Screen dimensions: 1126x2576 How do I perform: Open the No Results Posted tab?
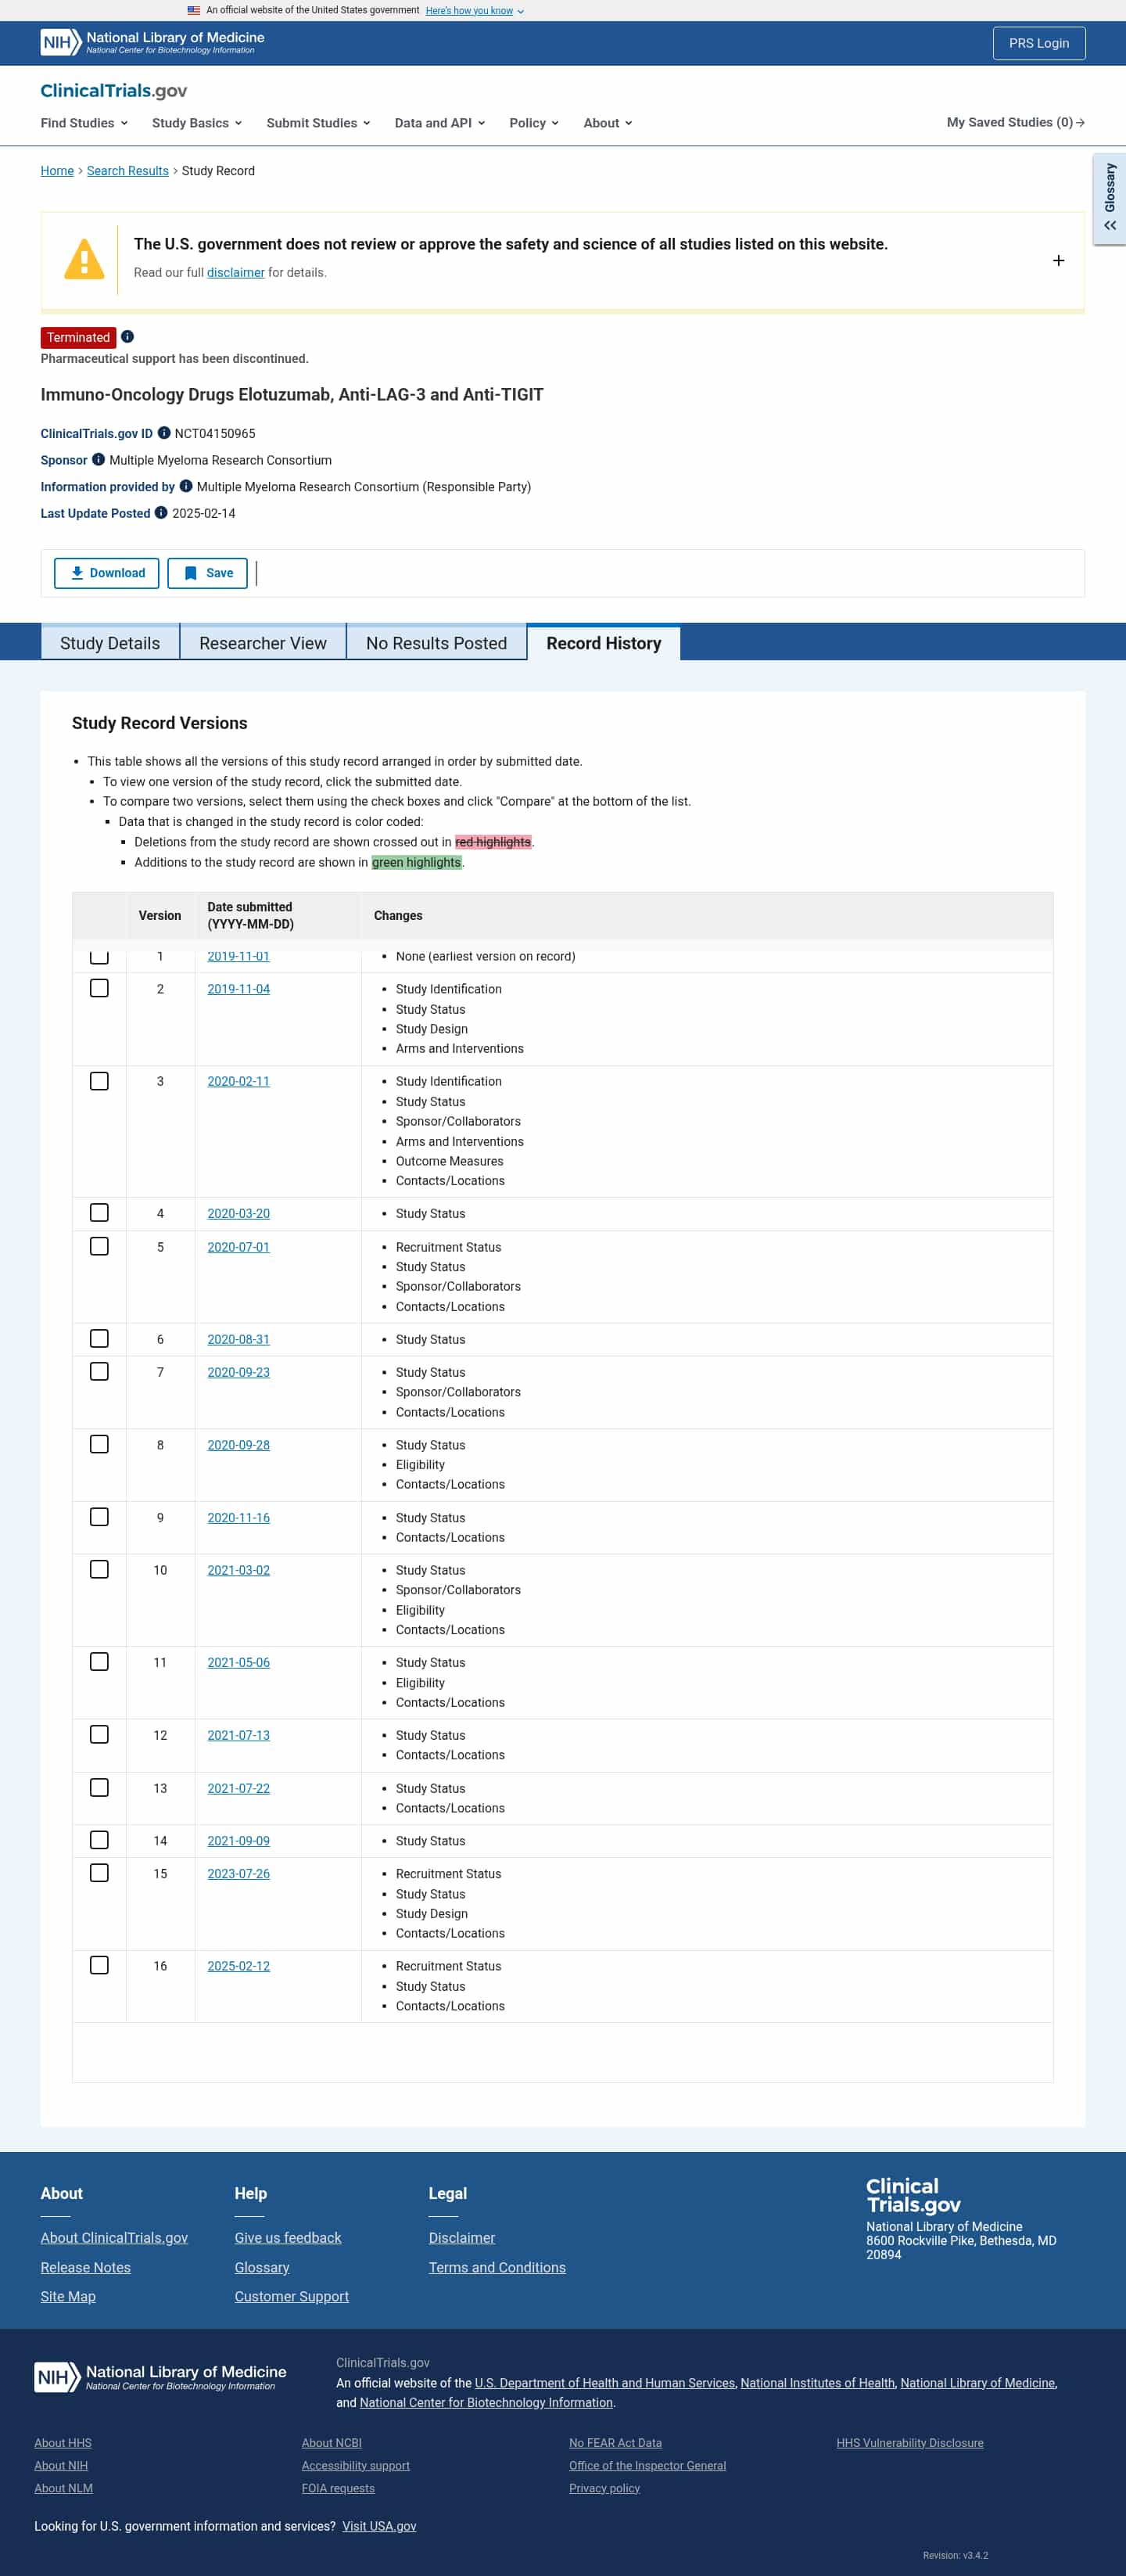click(x=436, y=643)
